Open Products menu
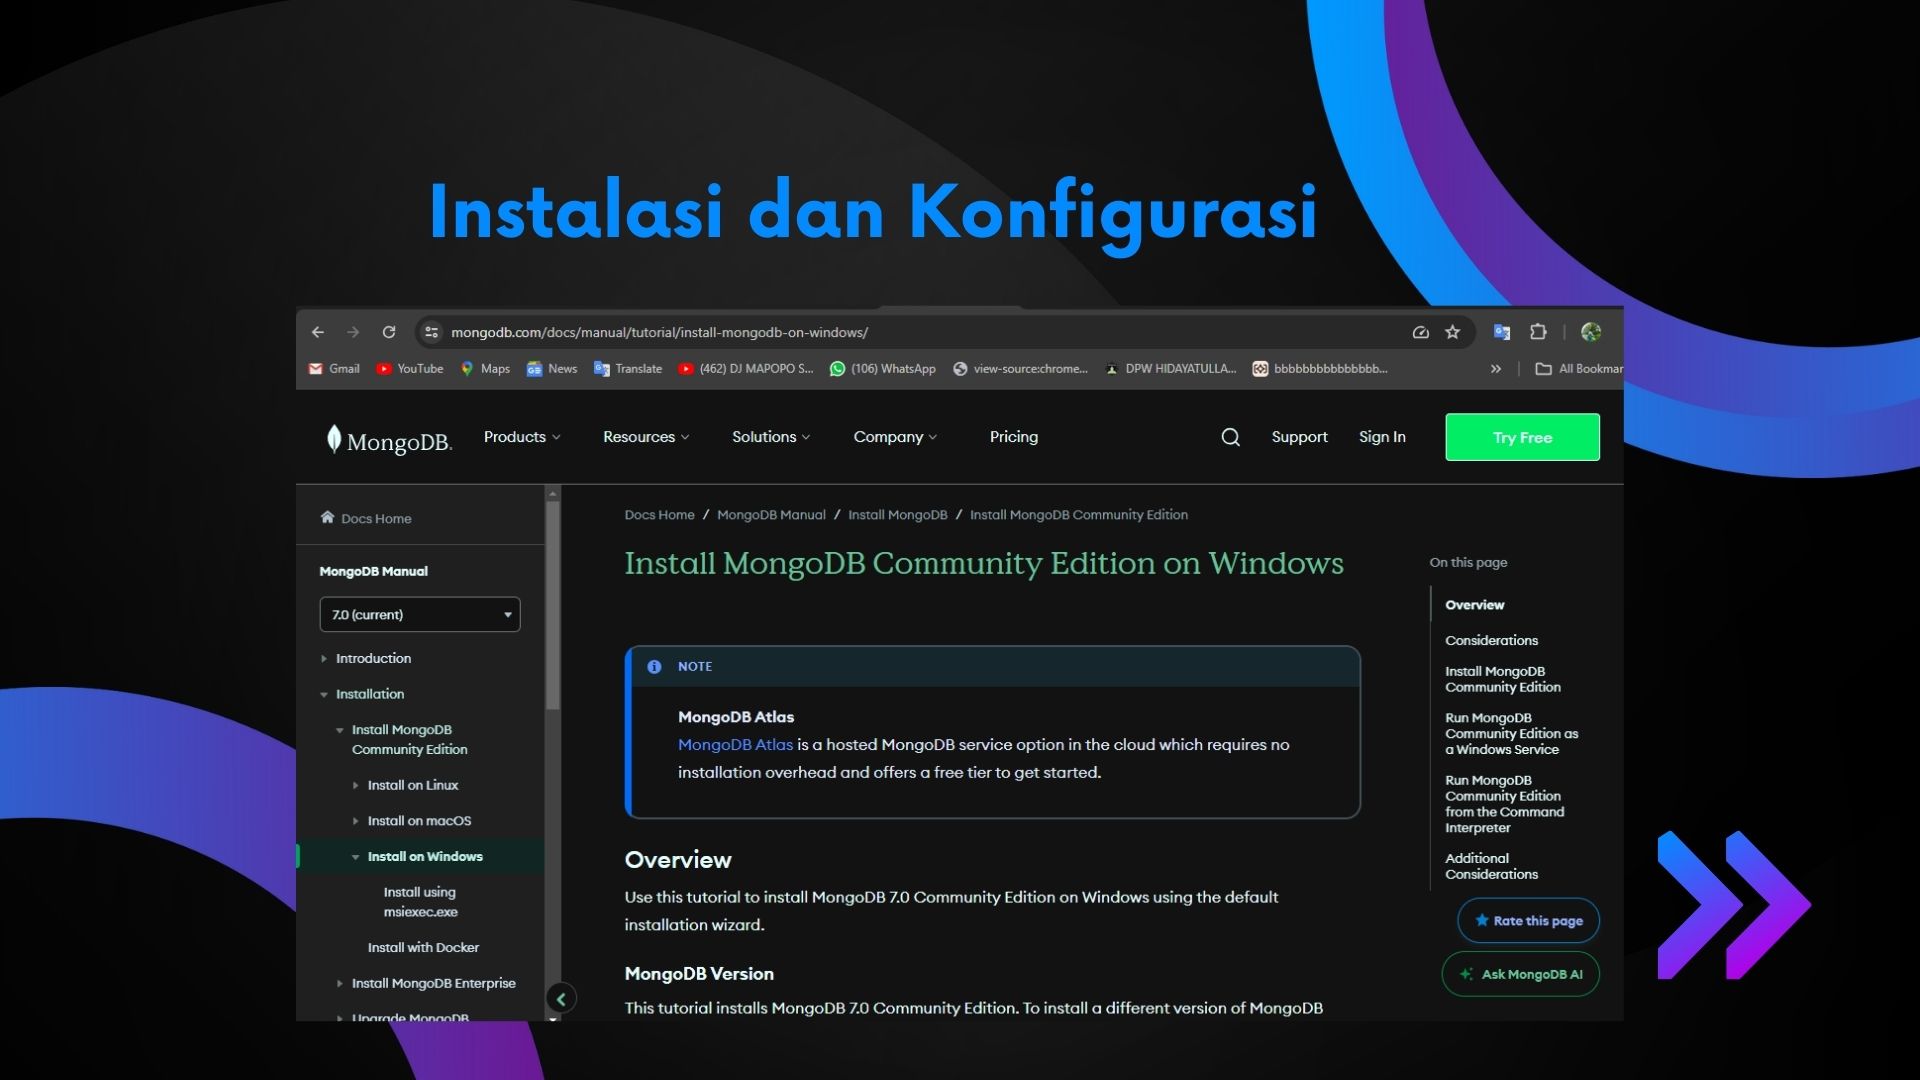Viewport: 1920px width, 1080px height. pos(522,437)
